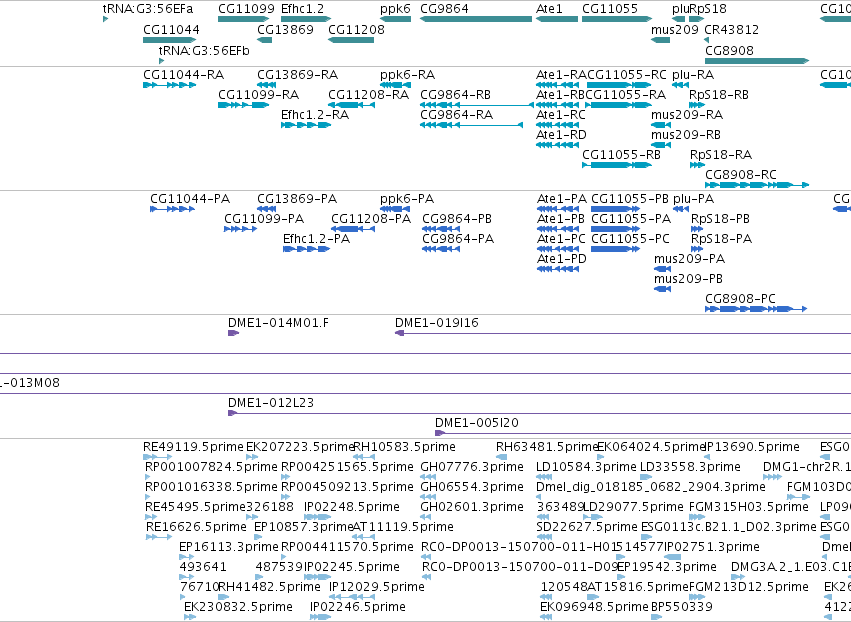Select the DME1-012L23 clone label
Viewport: 851px width, 622px height.
point(271,403)
